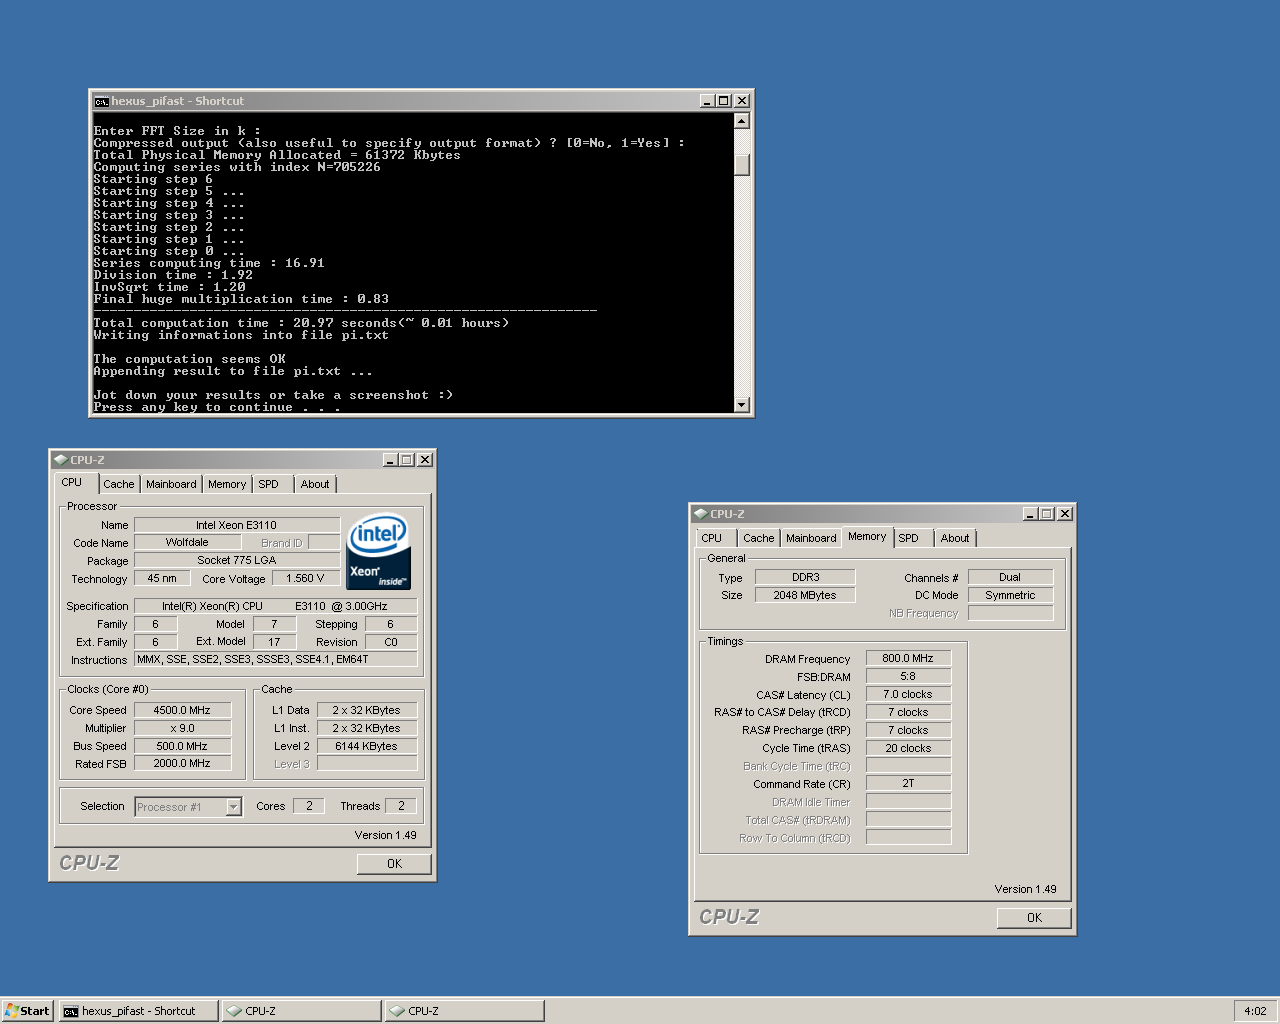Click CAS# Latency value 7.0 clocks
The width and height of the screenshot is (1280, 1024).
click(908, 694)
